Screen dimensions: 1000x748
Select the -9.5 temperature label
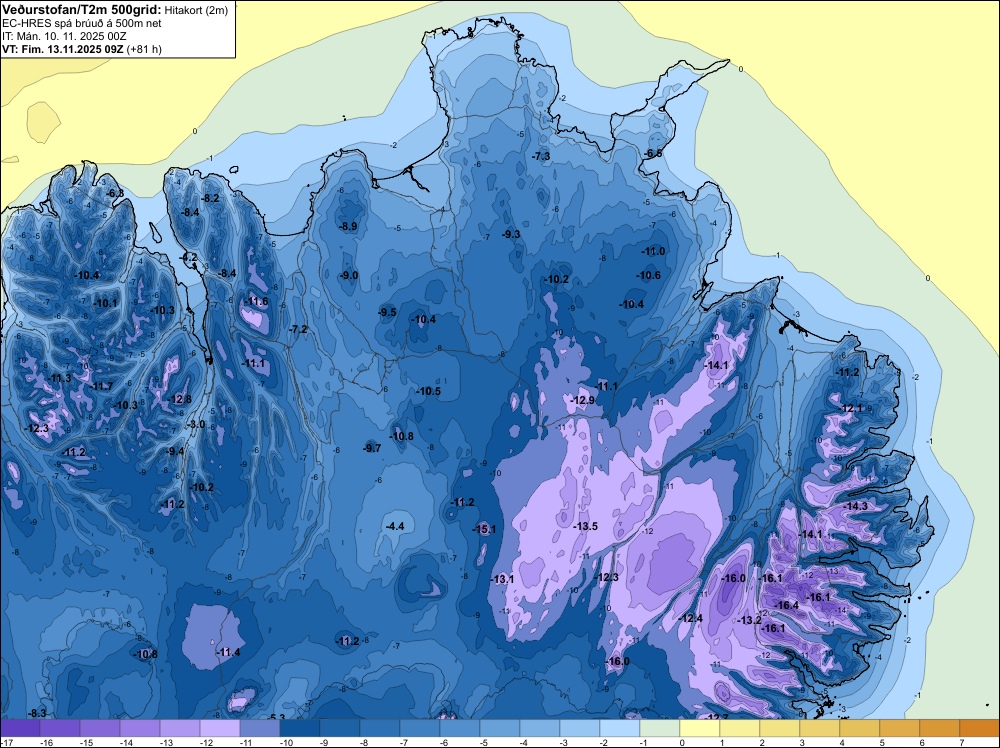pyautogui.click(x=387, y=312)
